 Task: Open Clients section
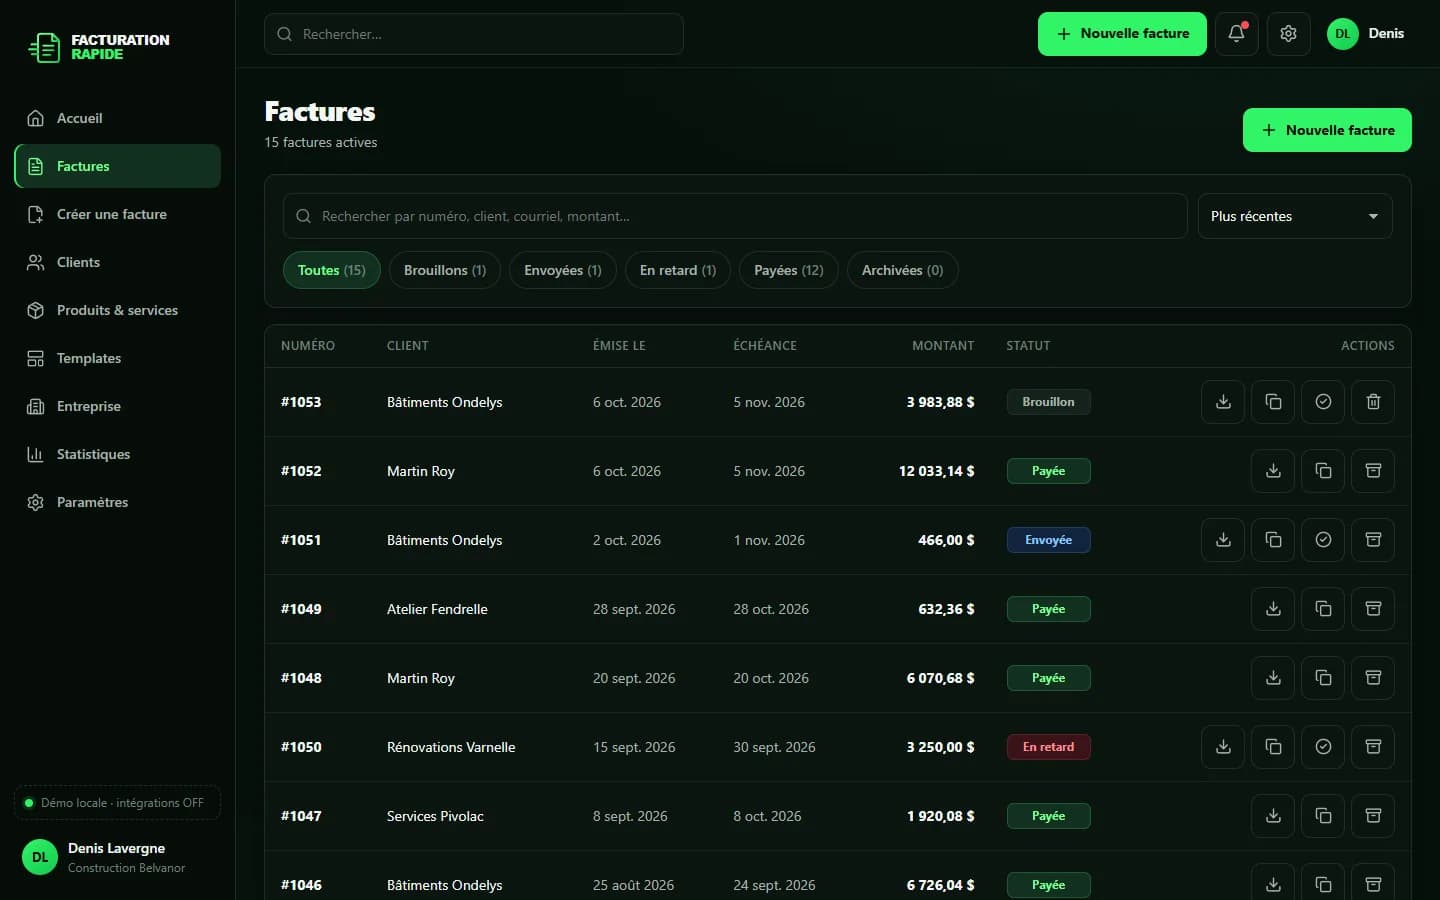click(x=118, y=262)
